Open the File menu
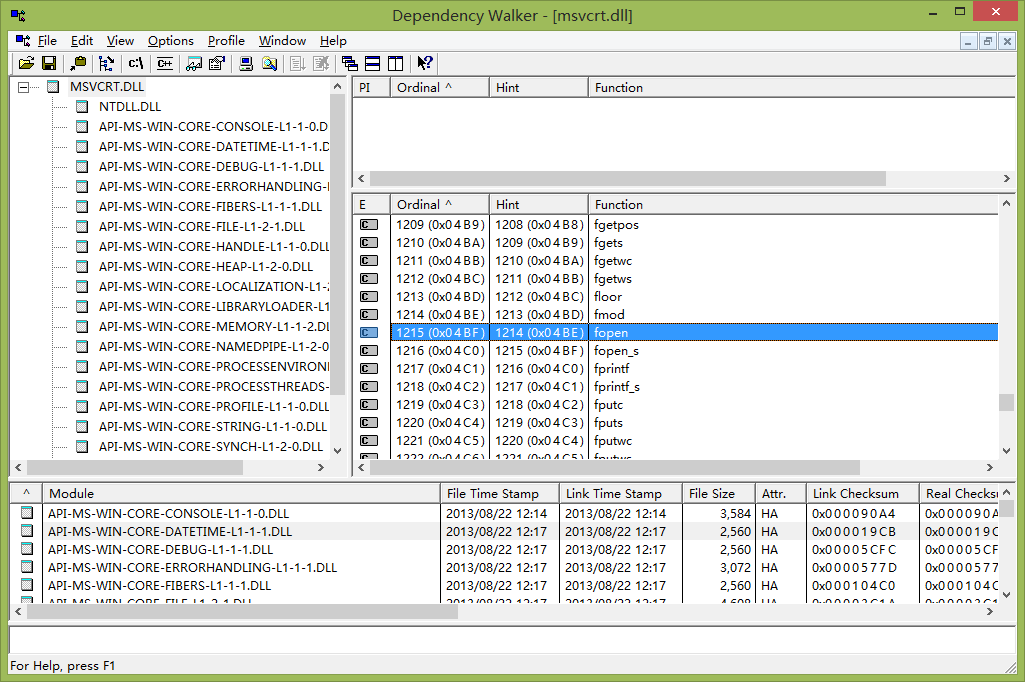1025x682 pixels. point(47,41)
